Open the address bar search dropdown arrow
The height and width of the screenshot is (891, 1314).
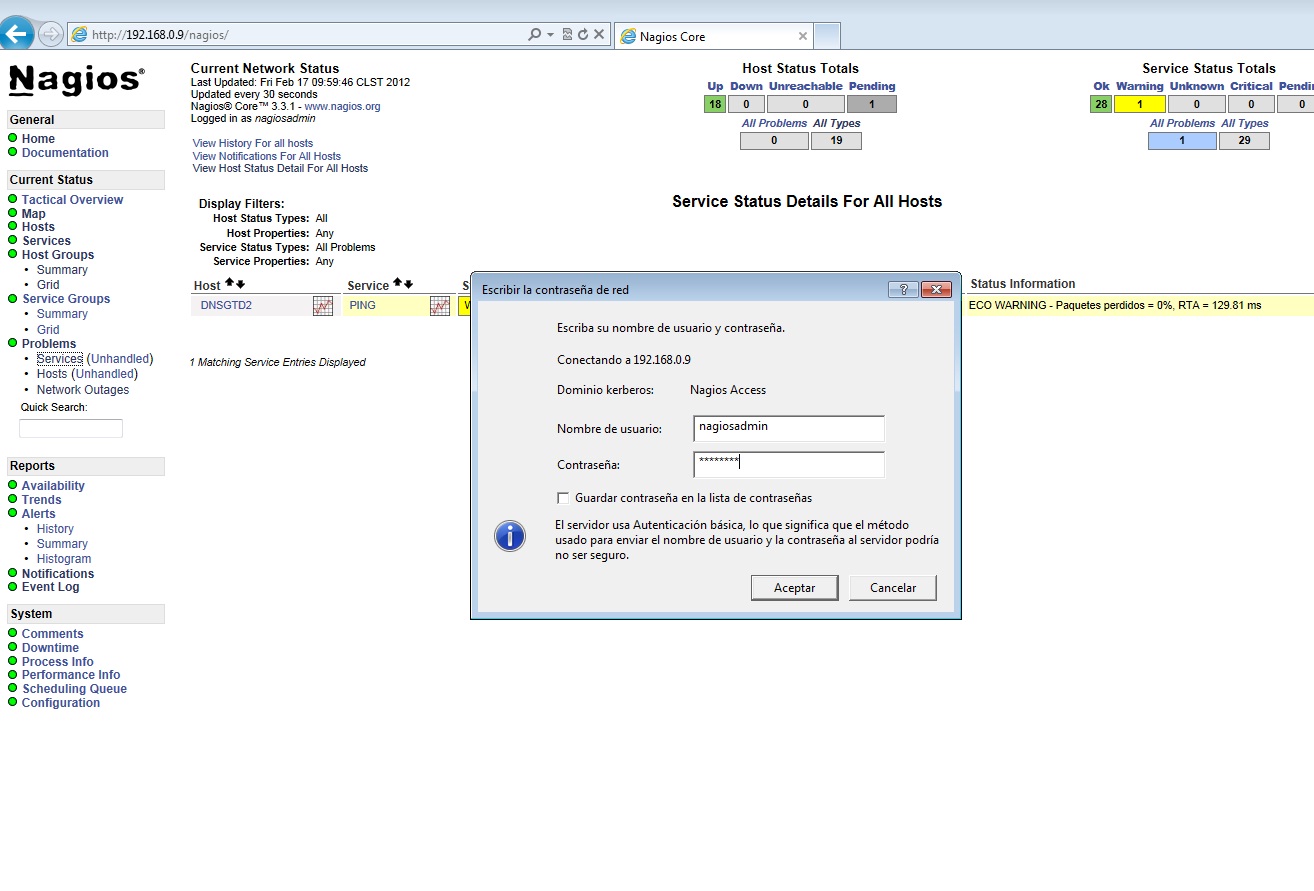click(550, 34)
